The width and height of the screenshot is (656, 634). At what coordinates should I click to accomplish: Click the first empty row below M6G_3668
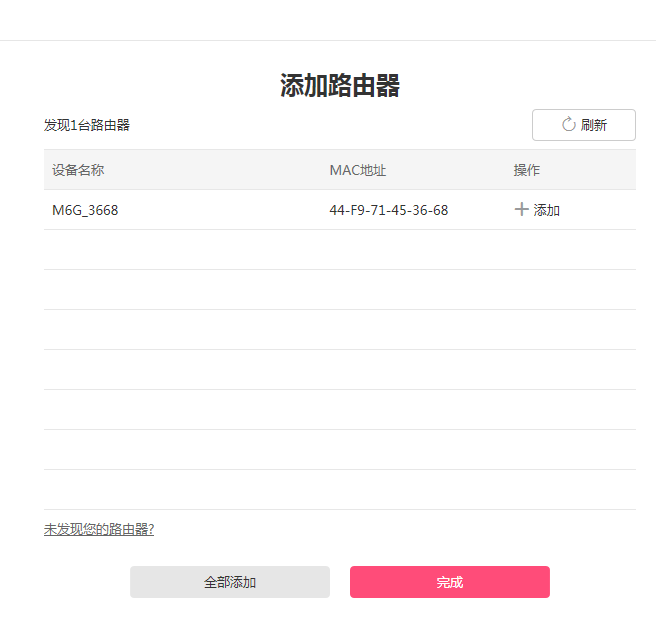tap(340, 250)
